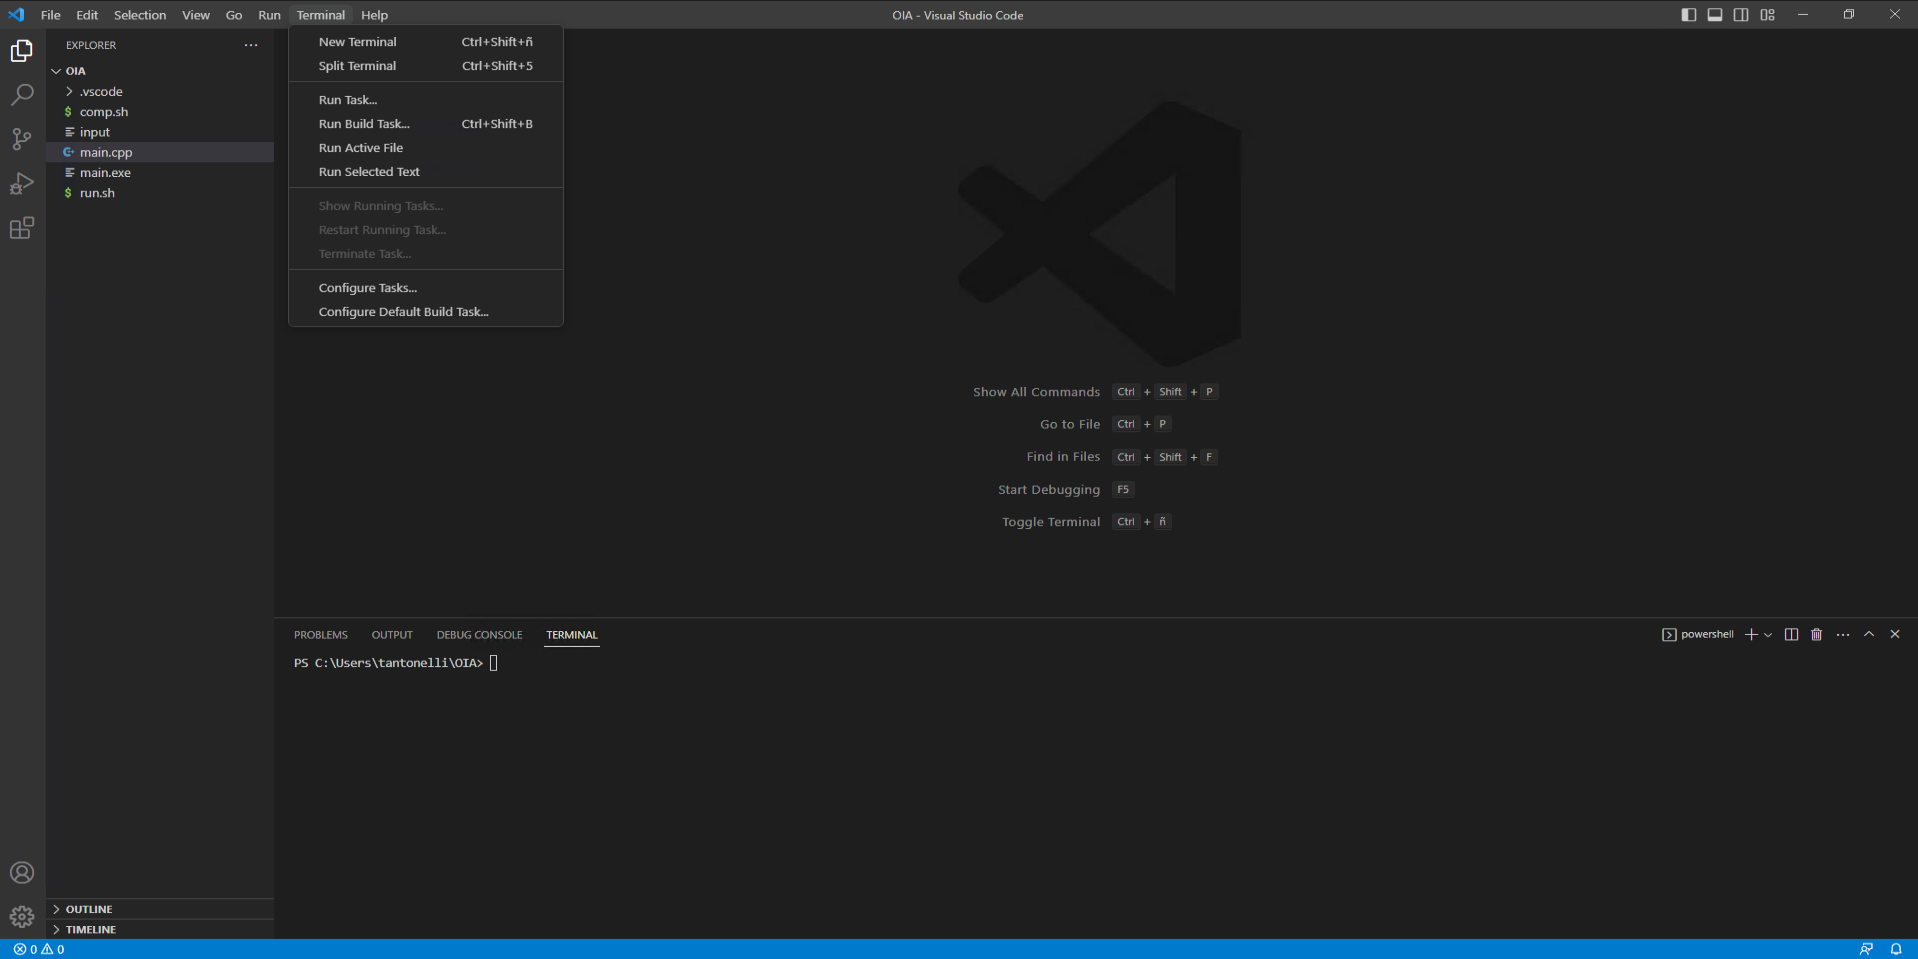Switch to the DEBUG CONSOLE tab

[x=480, y=635]
